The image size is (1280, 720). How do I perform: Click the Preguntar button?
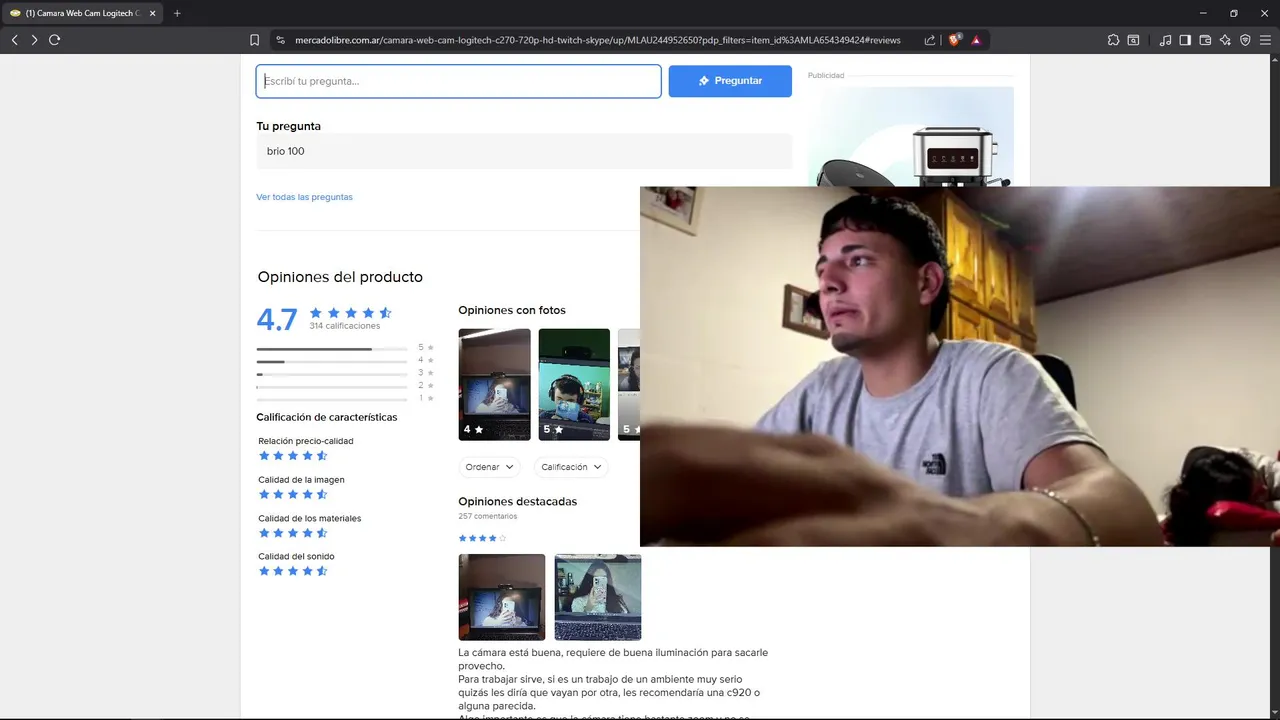730,81
